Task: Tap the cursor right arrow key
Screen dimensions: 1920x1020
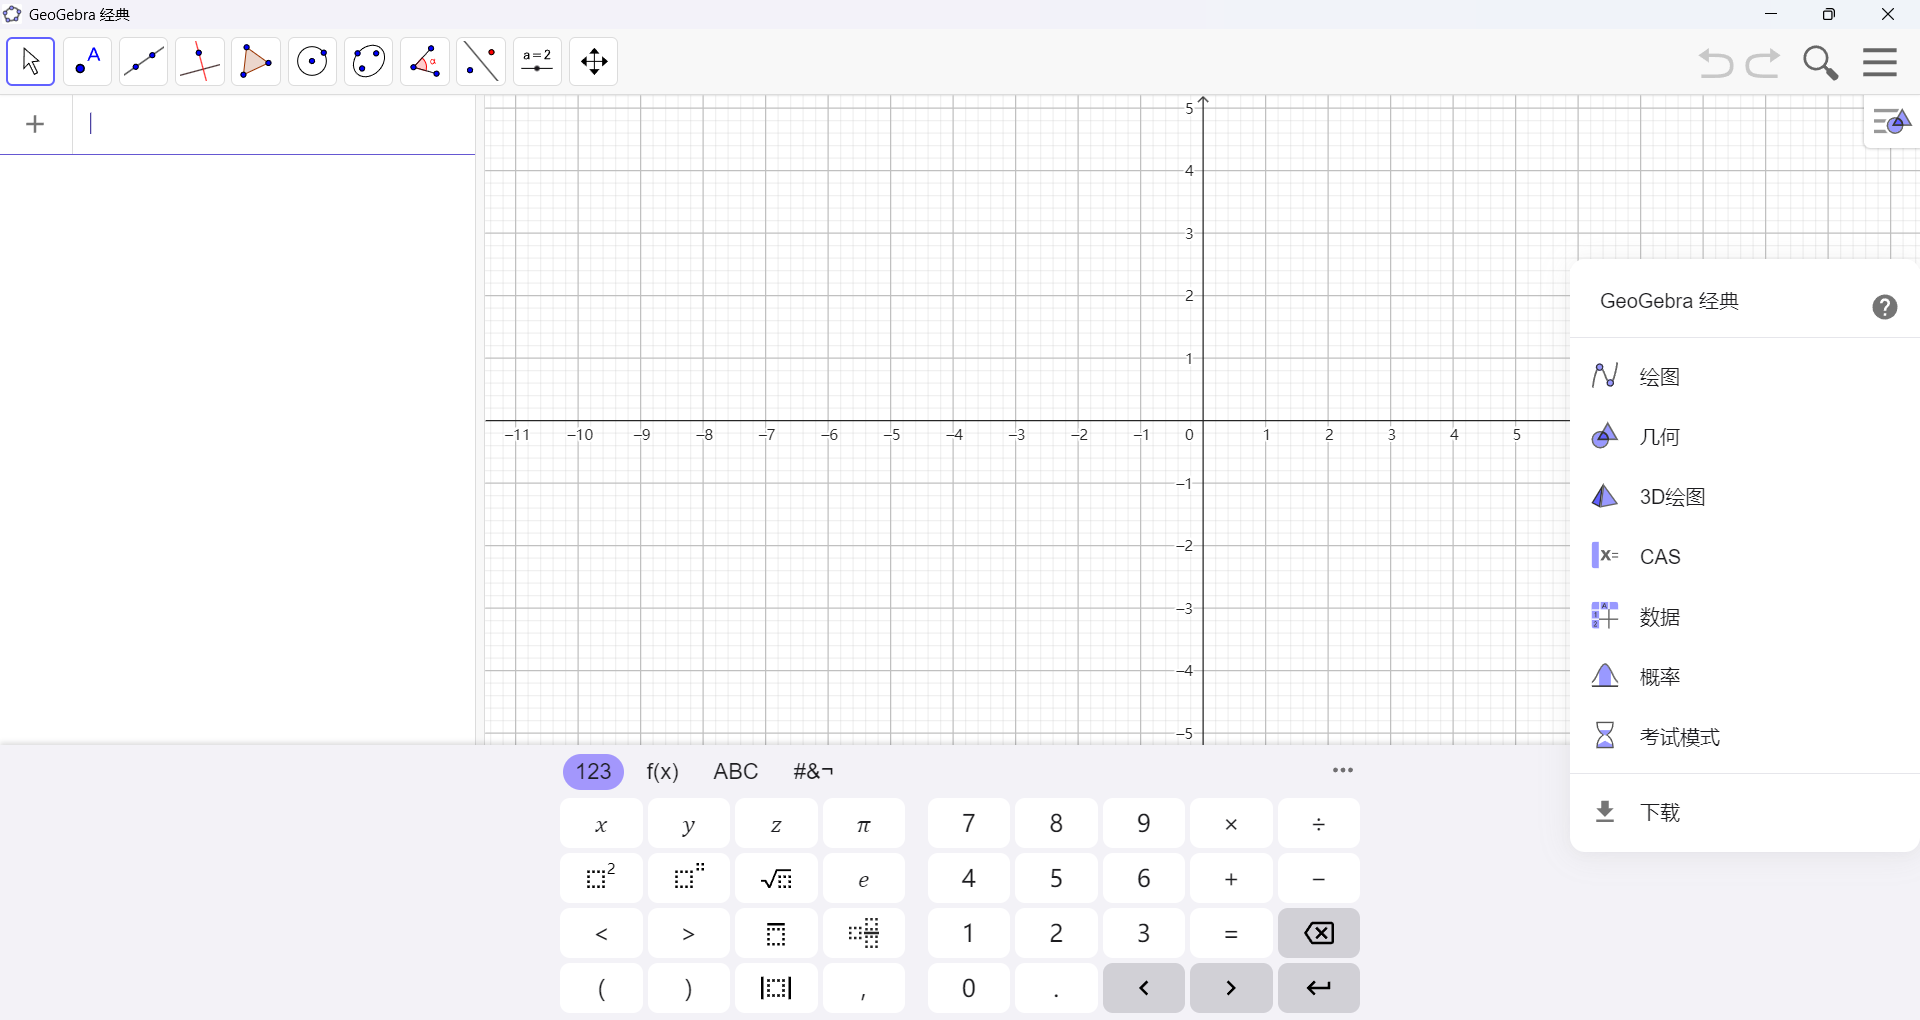Action: pyautogui.click(x=1231, y=989)
